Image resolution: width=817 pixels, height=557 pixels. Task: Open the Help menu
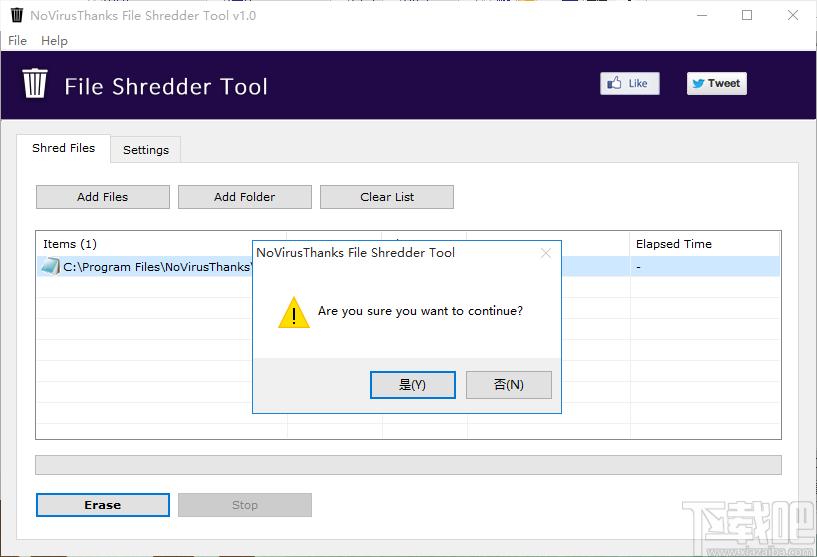point(54,41)
